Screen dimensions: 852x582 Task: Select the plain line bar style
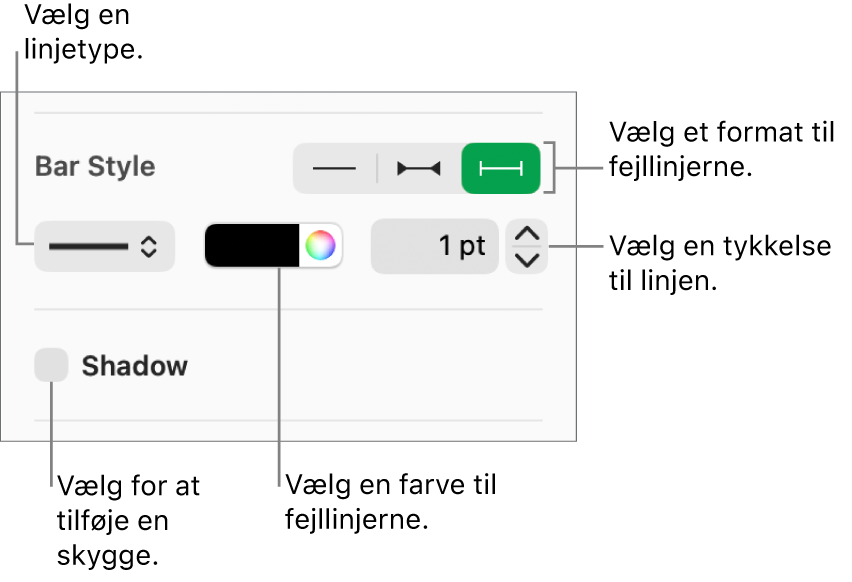coord(335,168)
